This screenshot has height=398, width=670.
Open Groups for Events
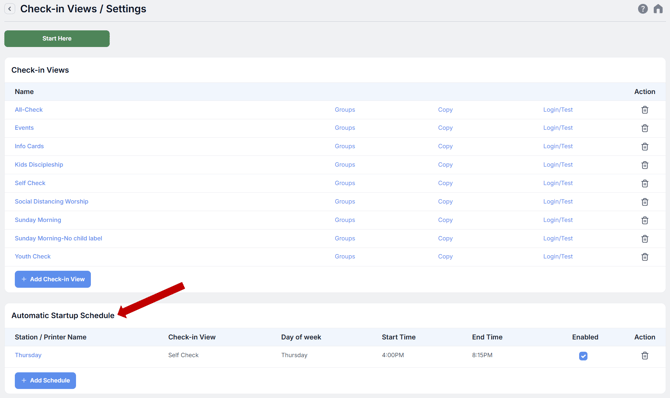pyautogui.click(x=345, y=127)
